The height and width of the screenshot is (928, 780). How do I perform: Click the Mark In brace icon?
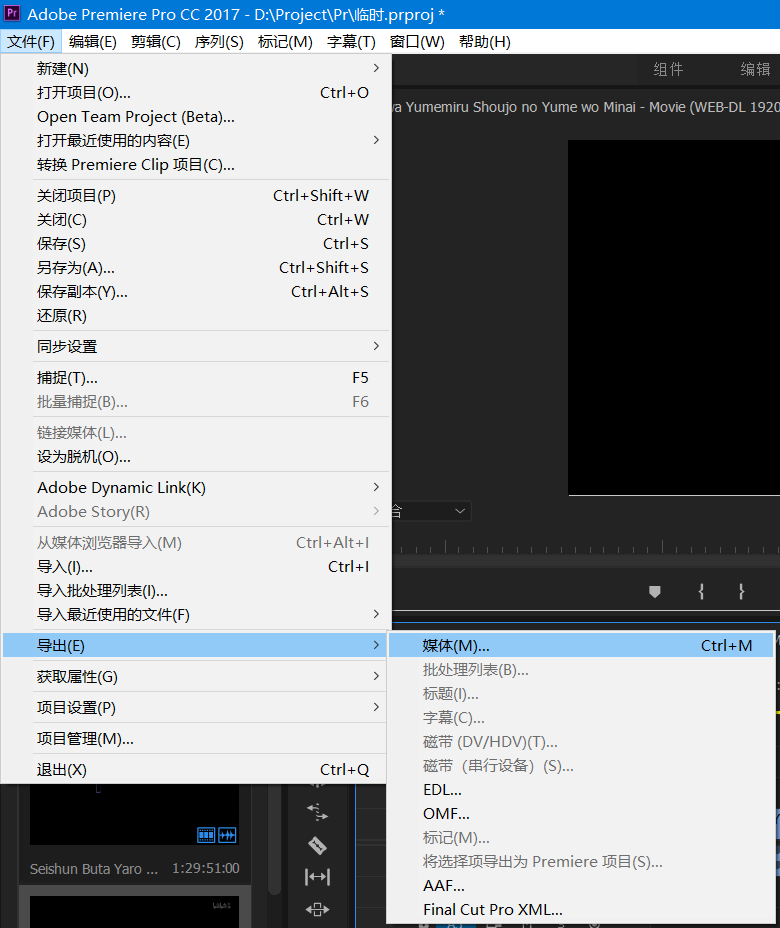pyautogui.click(x=701, y=591)
